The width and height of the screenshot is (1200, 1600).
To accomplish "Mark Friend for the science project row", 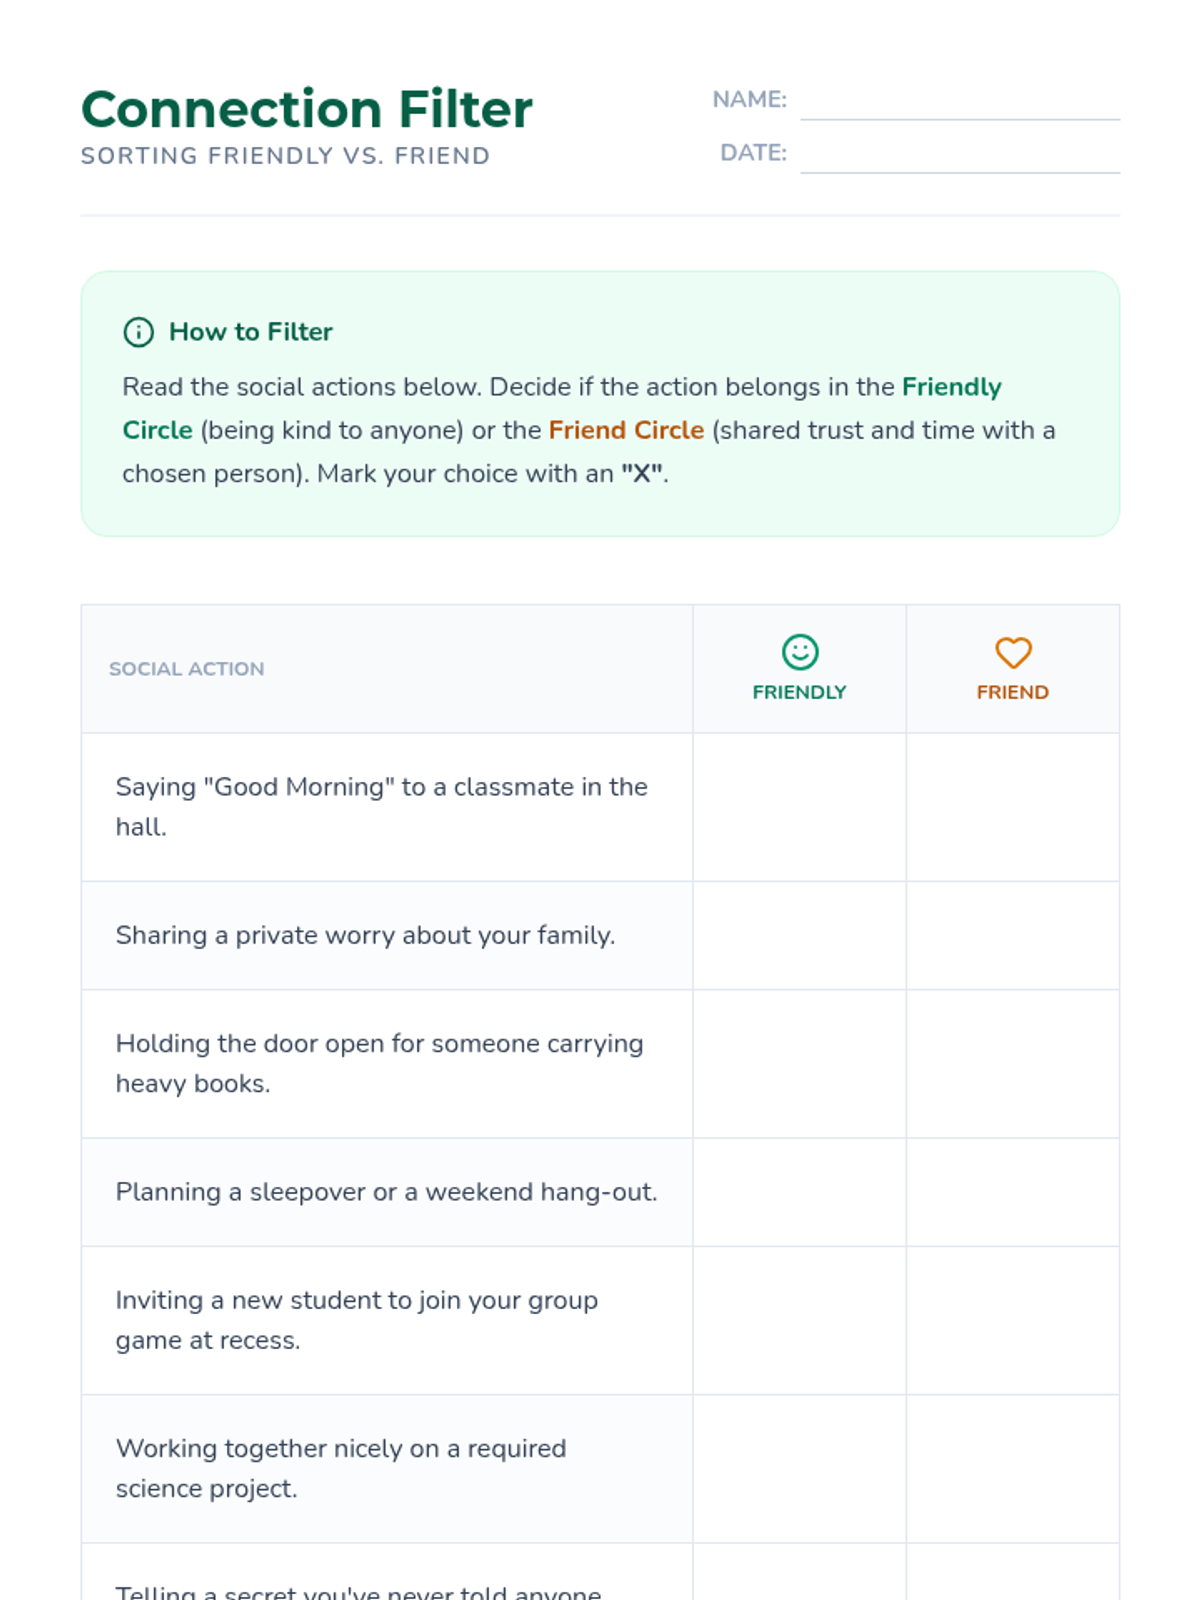I will tap(1012, 1468).
